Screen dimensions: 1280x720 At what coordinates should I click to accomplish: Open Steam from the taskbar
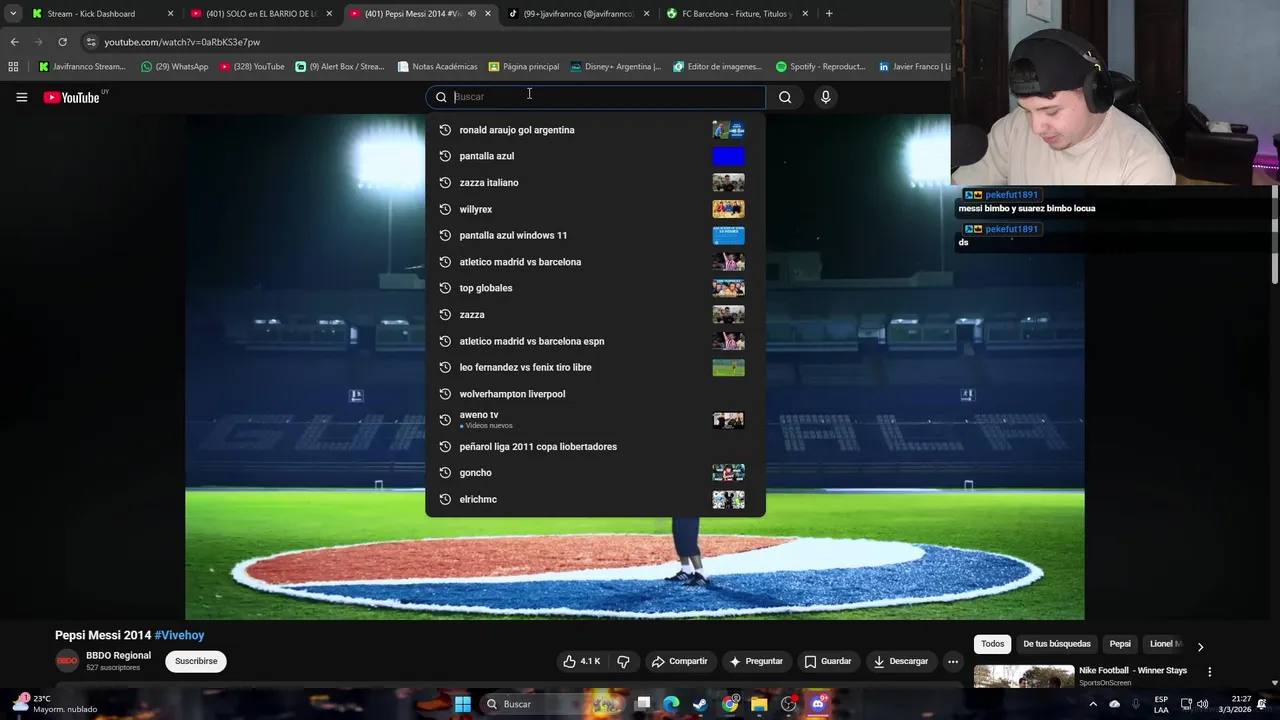pos(700,704)
